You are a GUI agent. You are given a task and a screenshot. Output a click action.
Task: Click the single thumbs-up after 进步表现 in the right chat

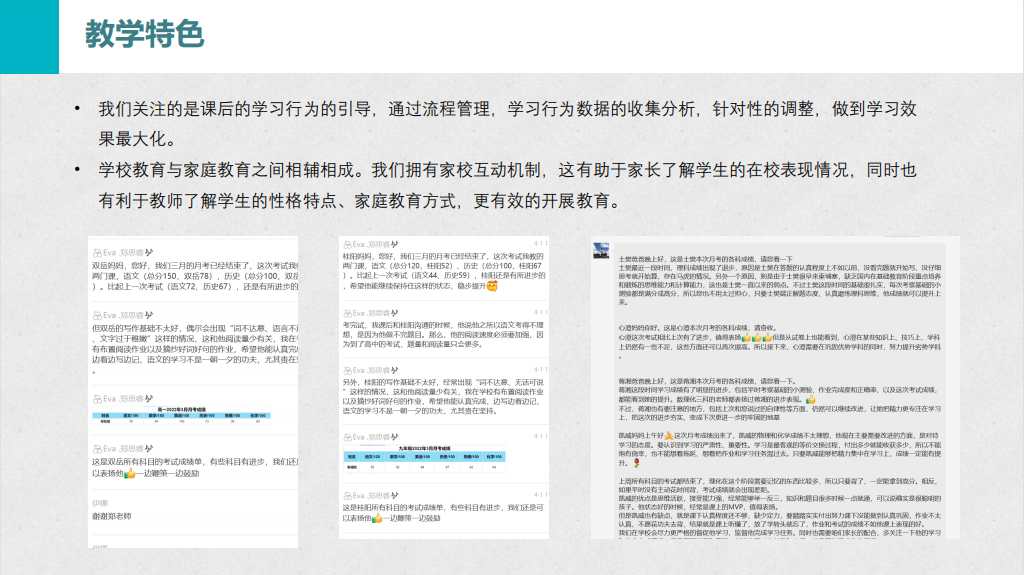click(811, 399)
